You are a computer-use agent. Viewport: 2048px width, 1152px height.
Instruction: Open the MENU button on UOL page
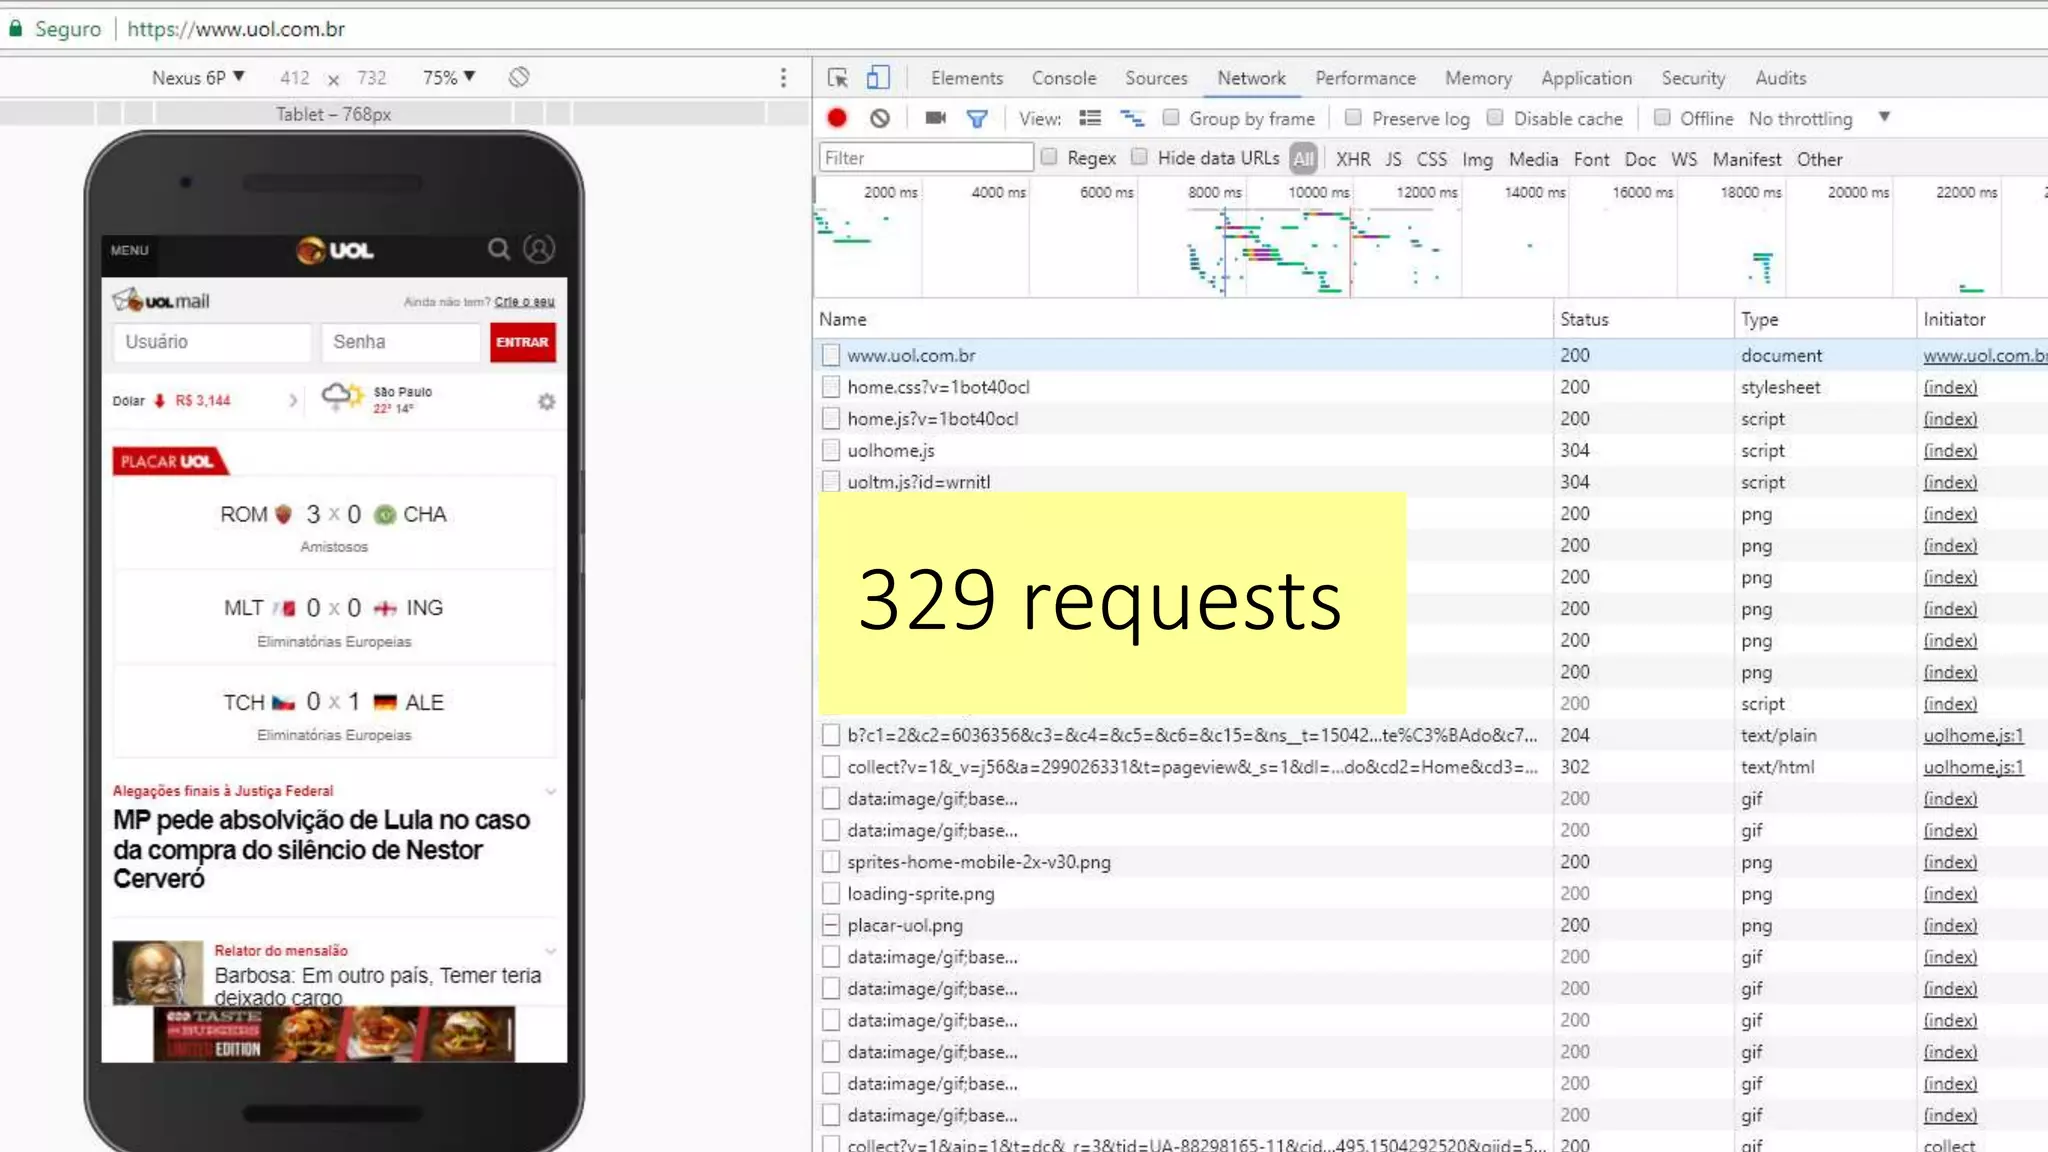pos(129,250)
